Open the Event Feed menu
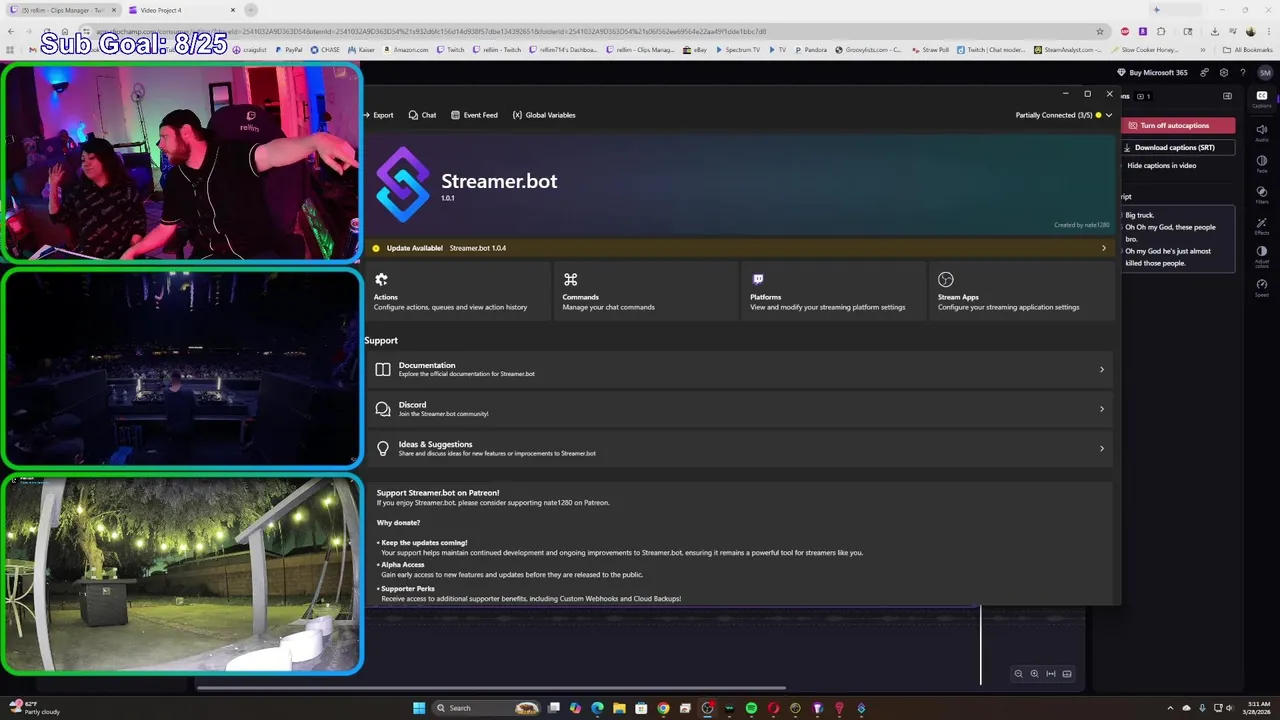The height and width of the screenshot is (720, 1280). coord(474,115)
